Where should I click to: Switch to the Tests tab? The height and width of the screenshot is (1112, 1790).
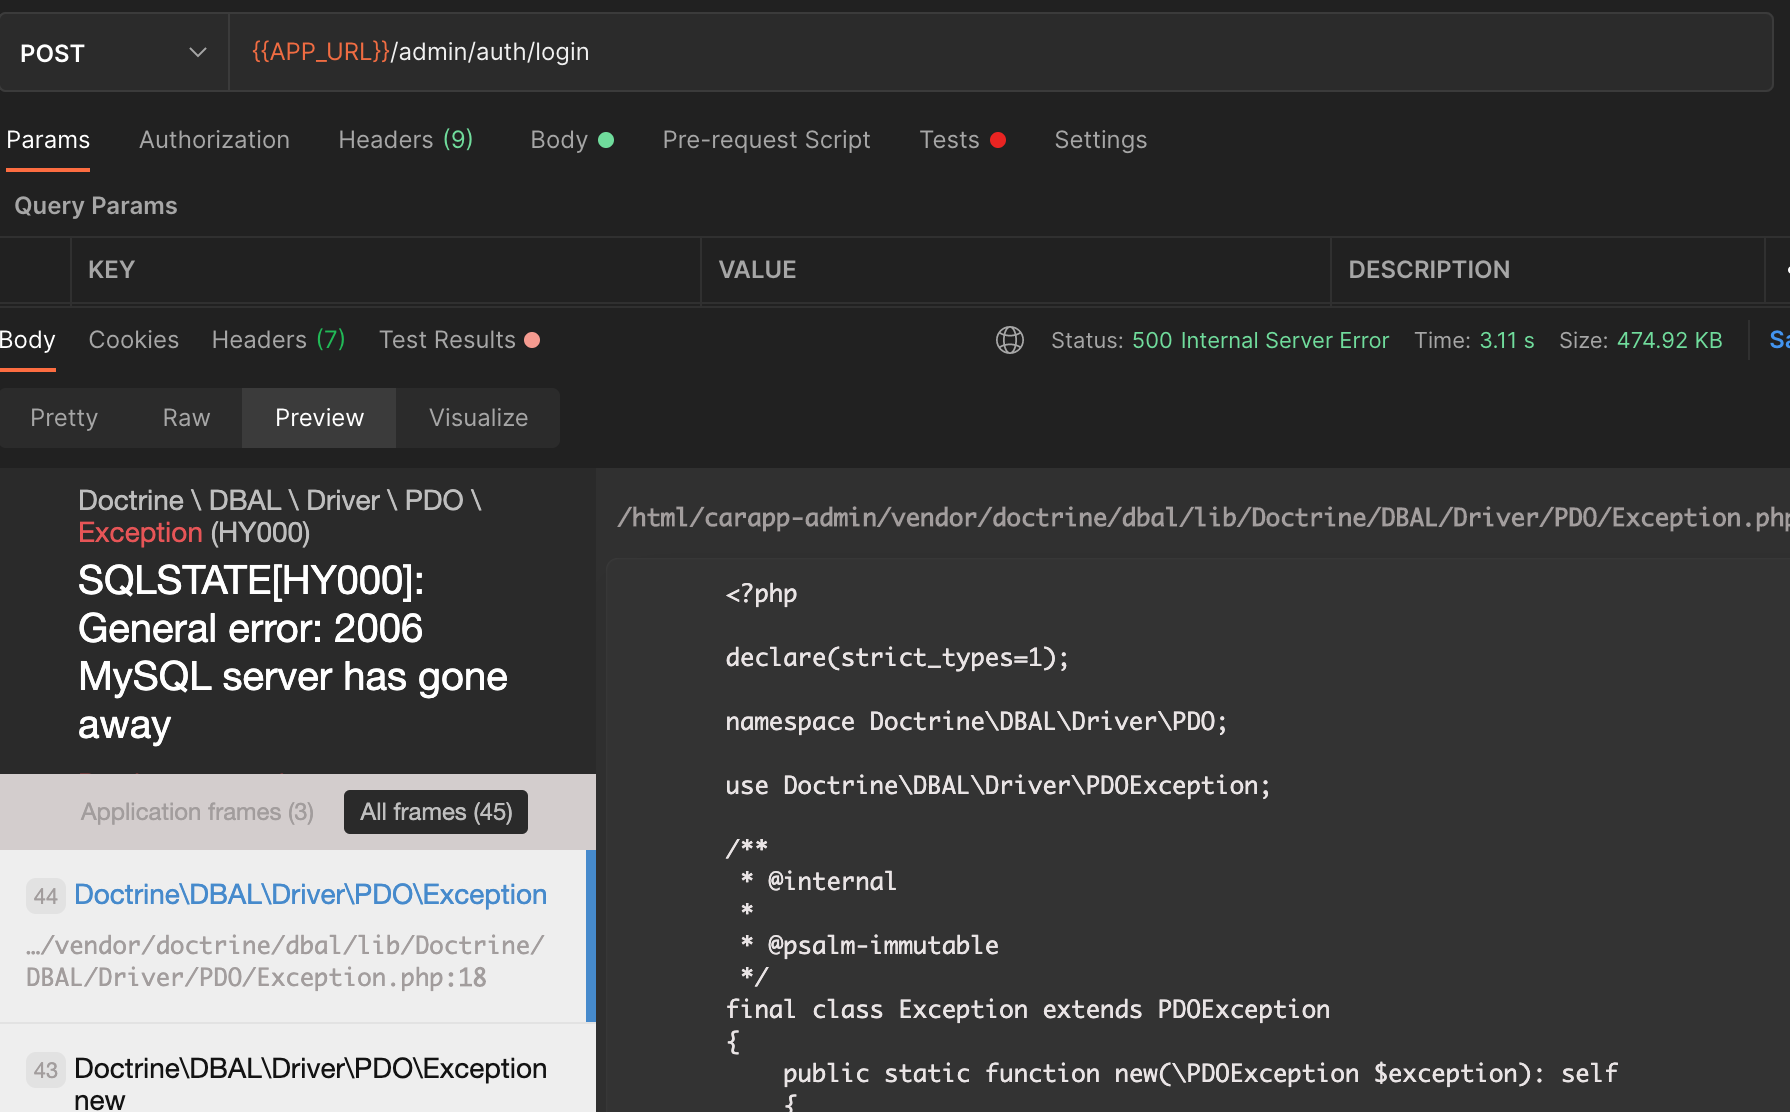point(962,140)
